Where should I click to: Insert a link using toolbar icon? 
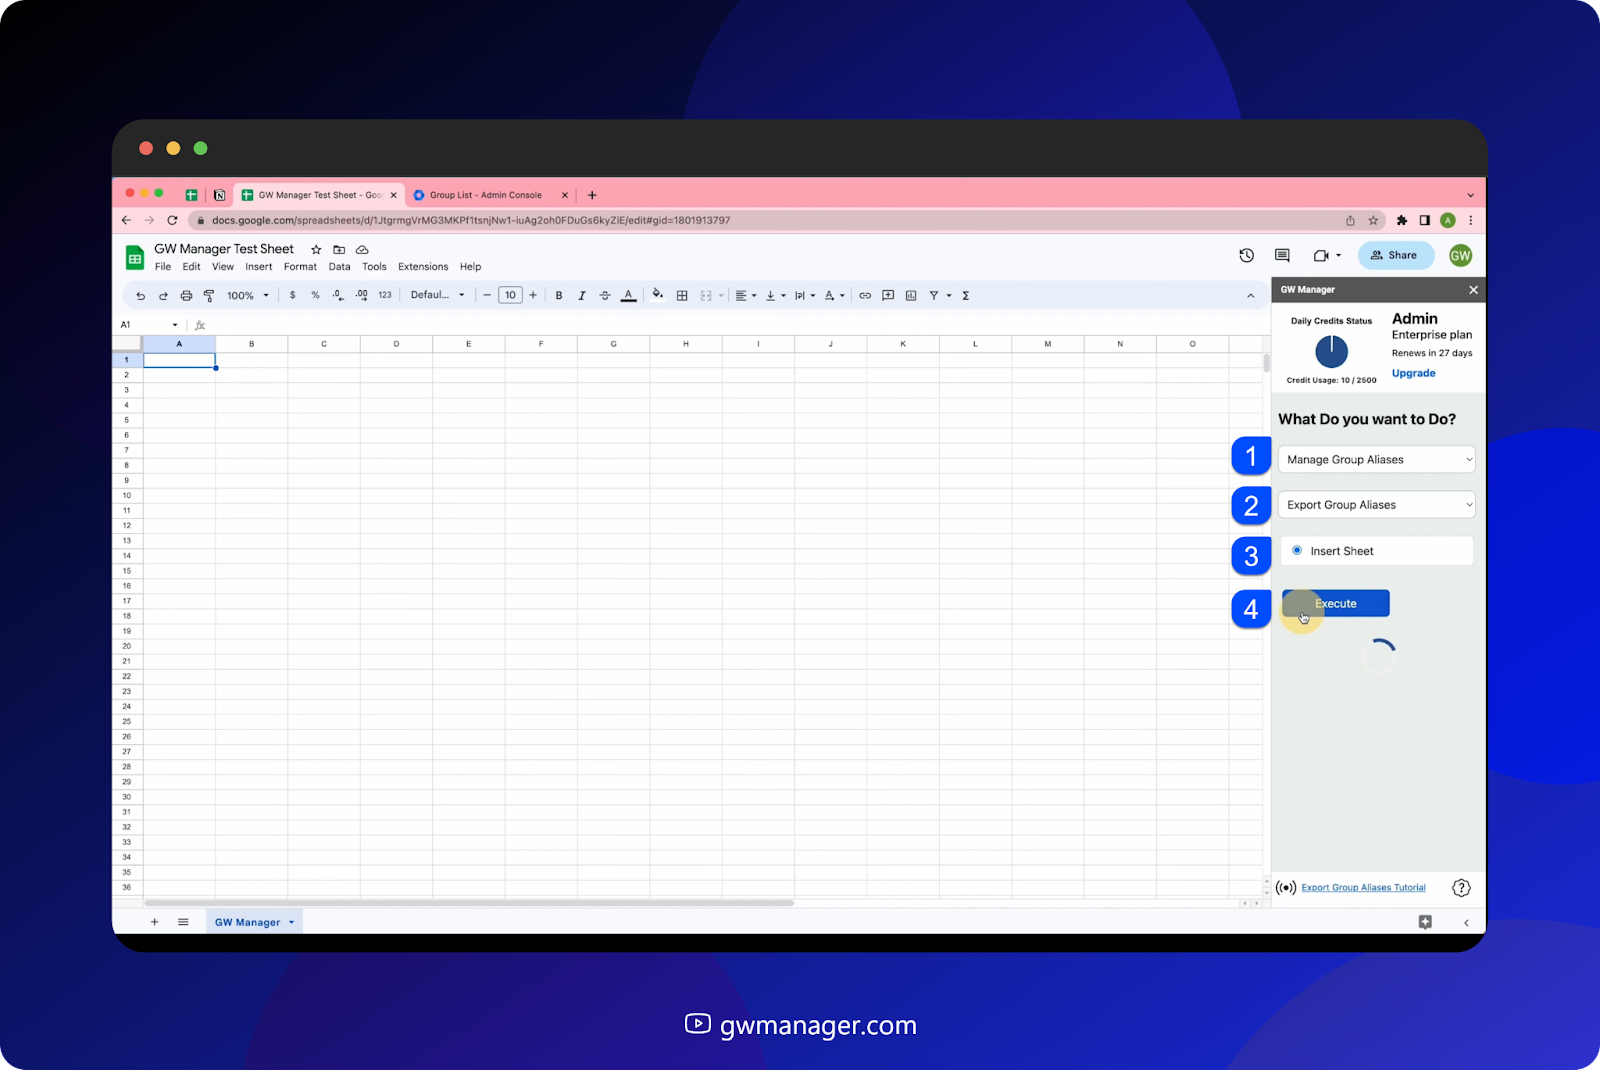point(865,296)
